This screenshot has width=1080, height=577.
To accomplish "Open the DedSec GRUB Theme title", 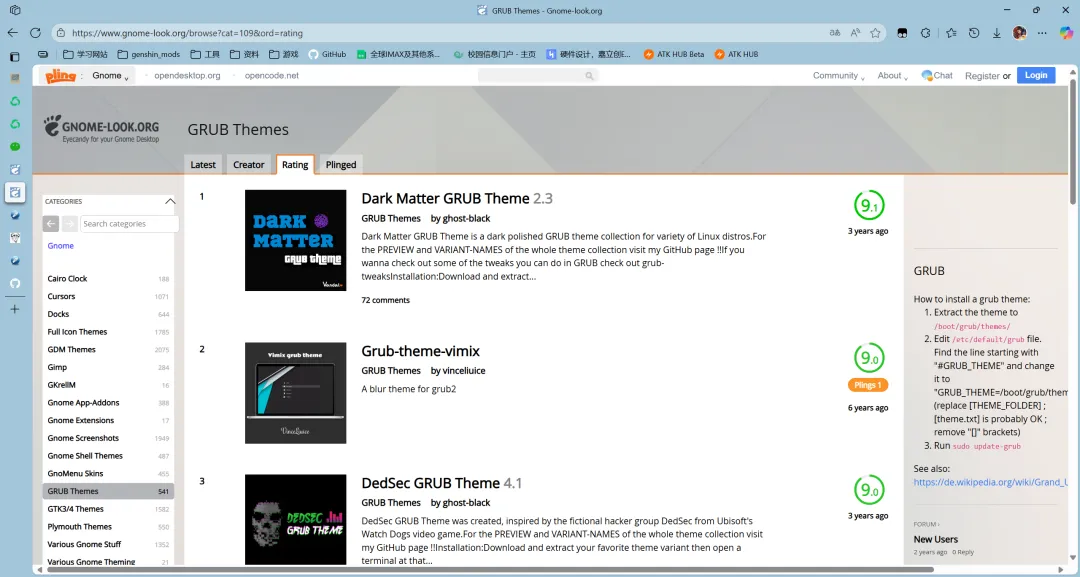I will 430,483.
